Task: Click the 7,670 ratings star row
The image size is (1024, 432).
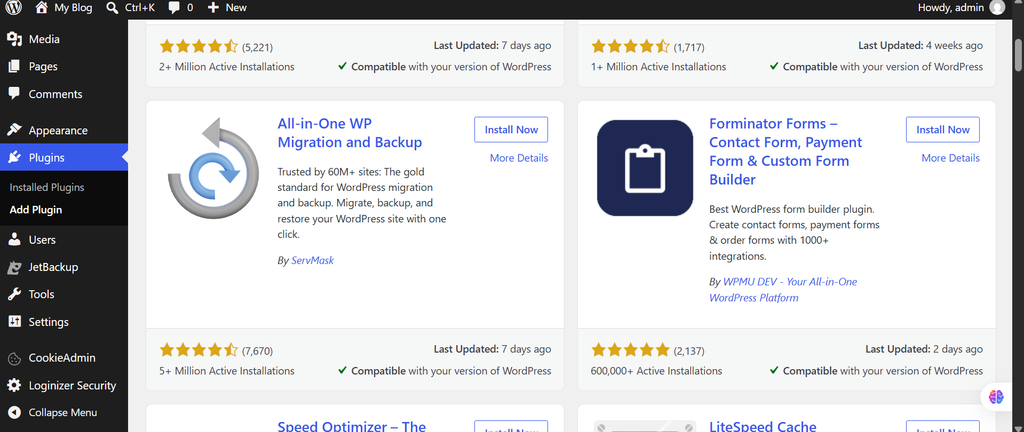Action: tap(199, 350)
